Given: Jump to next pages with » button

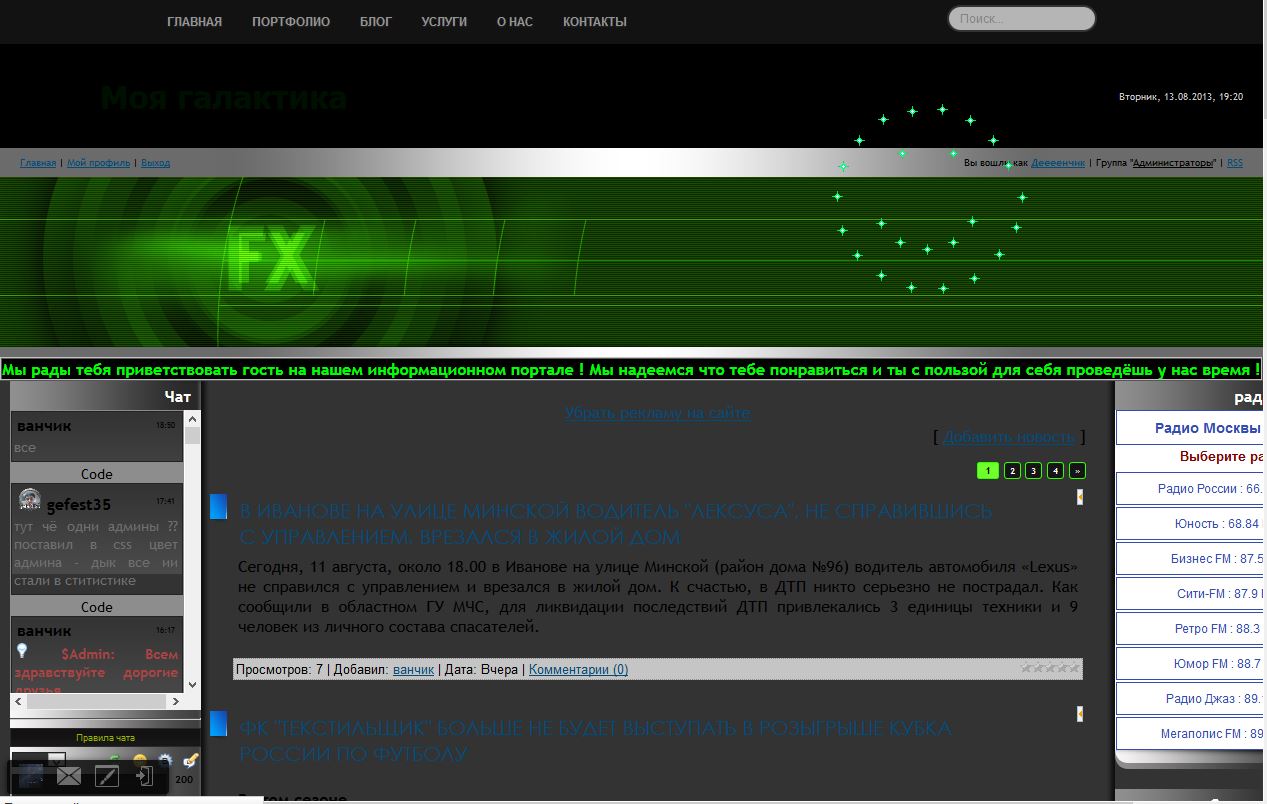Looking at the screenshot, I should tap(1077, 471).
